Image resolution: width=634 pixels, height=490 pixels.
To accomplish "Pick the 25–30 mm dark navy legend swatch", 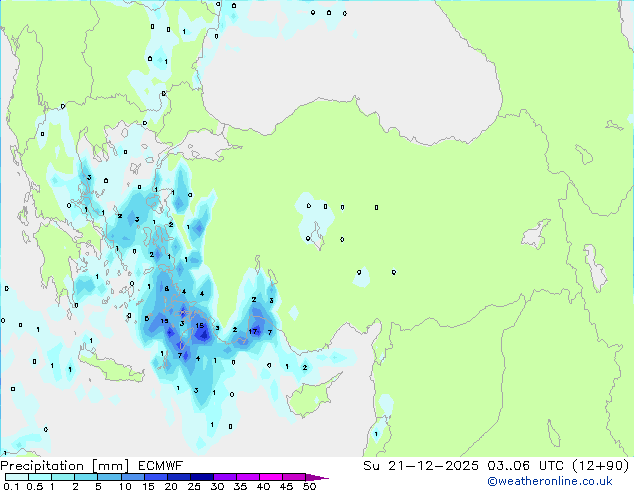I will point(202,477).
